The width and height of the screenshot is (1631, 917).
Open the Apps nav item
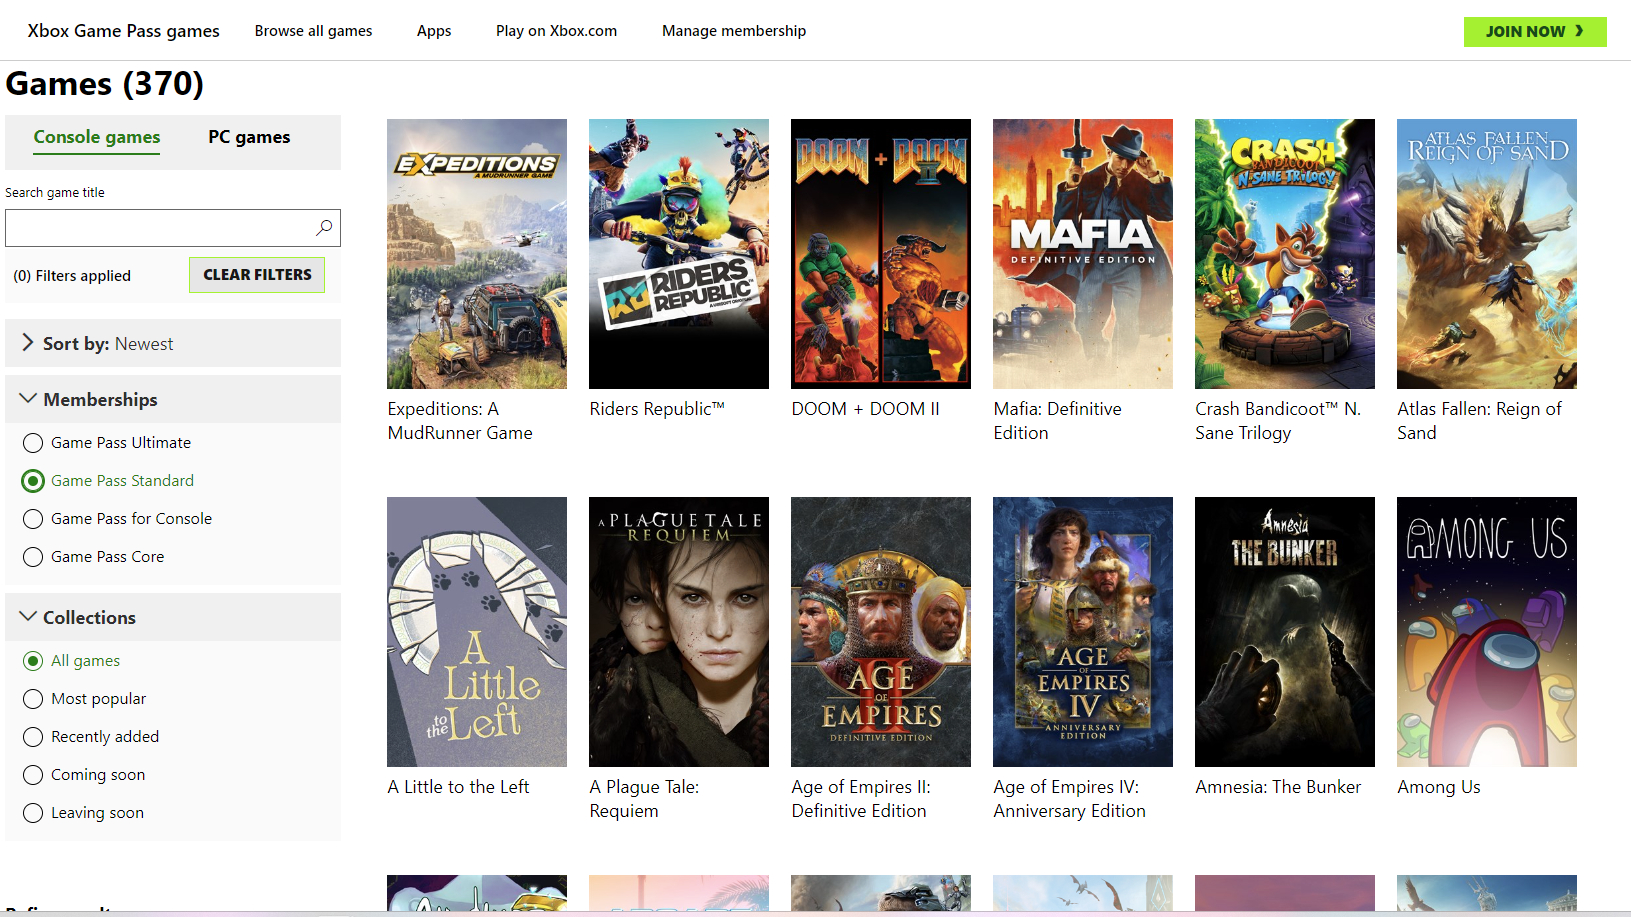[x=434, y=31]
